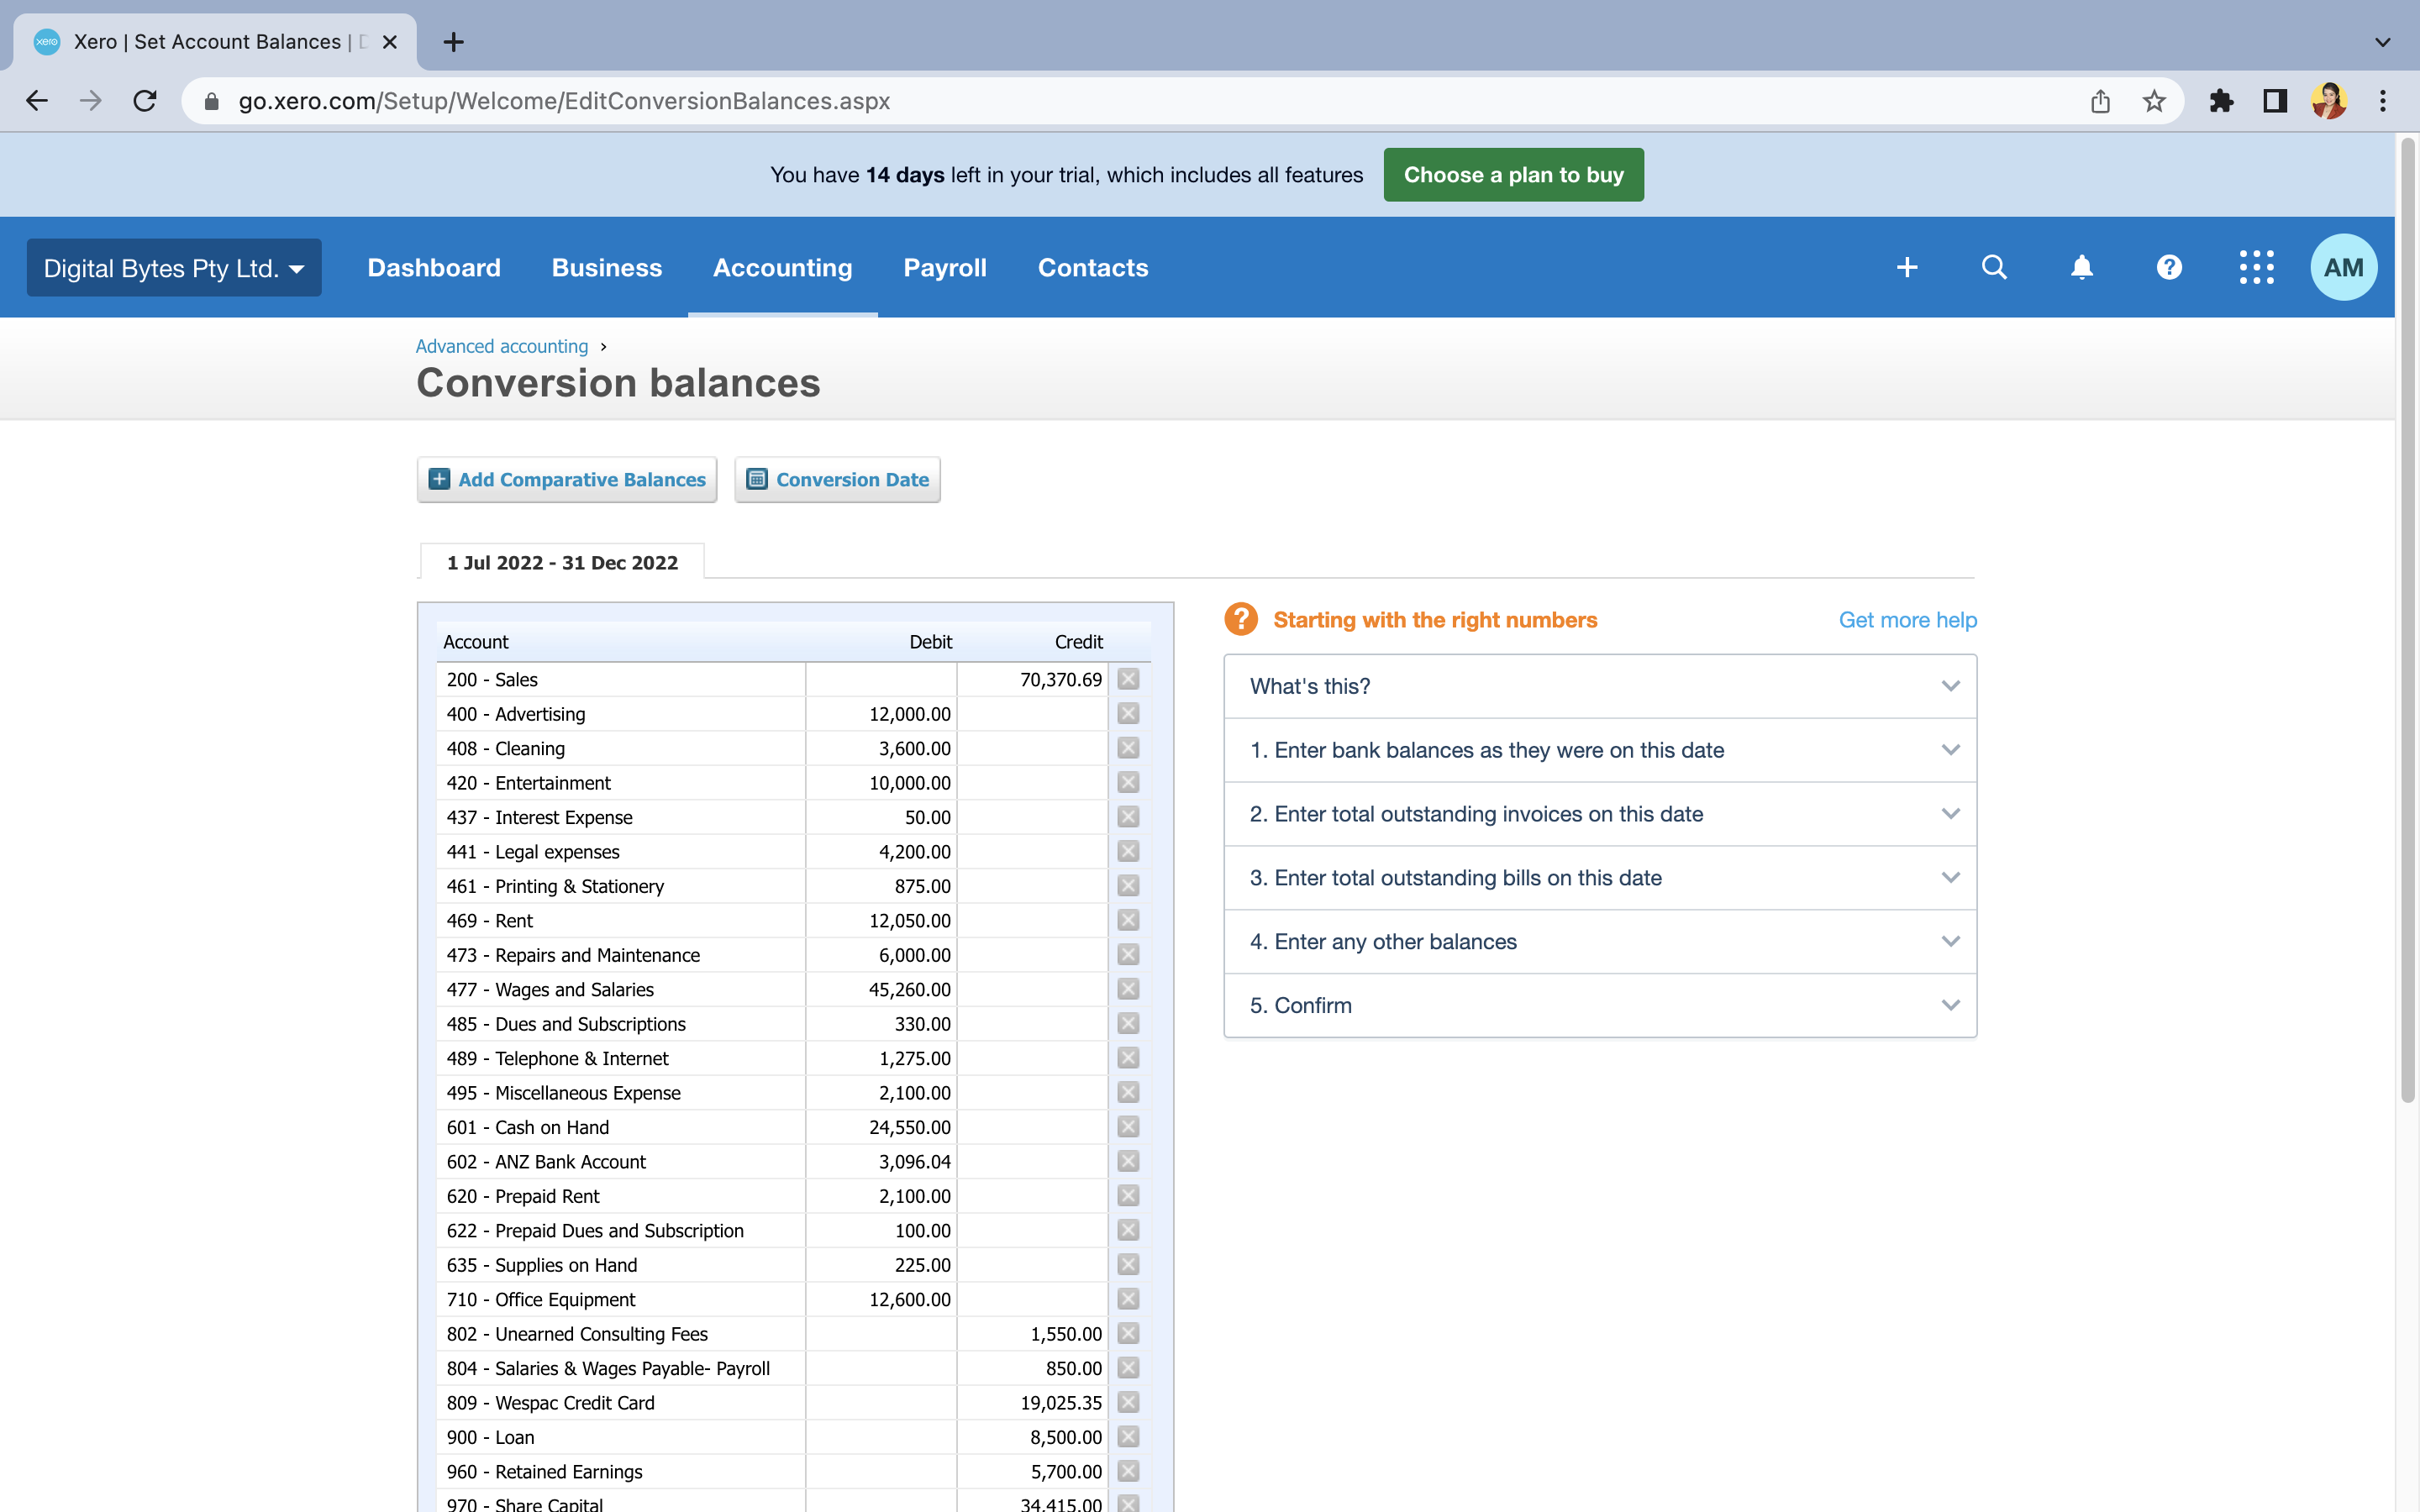This screenshot has height=1512, width=2420.
Task: Expand the "5. Confirm" step
Action: point(1599,1005)
